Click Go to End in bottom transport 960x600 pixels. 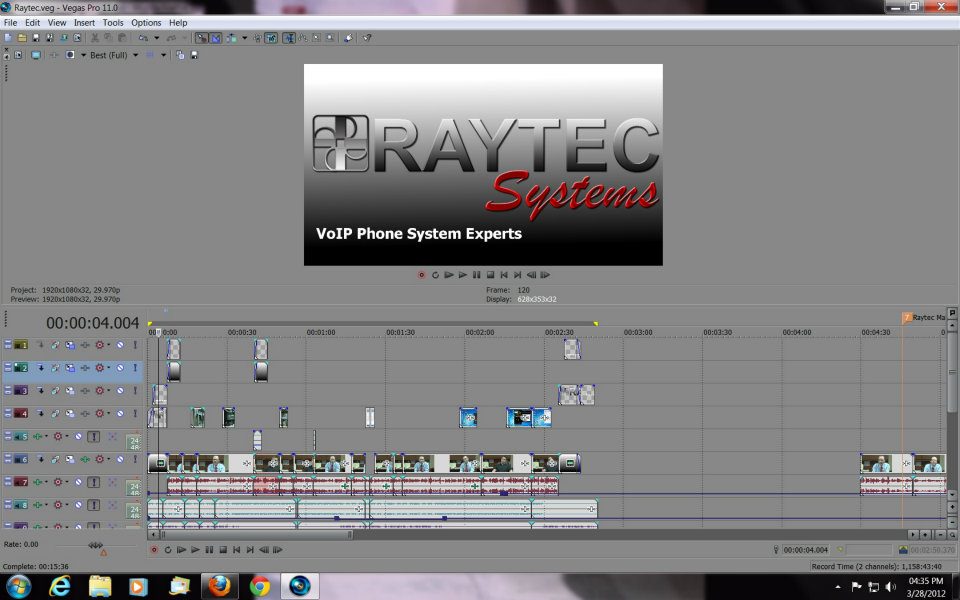coord(250,550)
